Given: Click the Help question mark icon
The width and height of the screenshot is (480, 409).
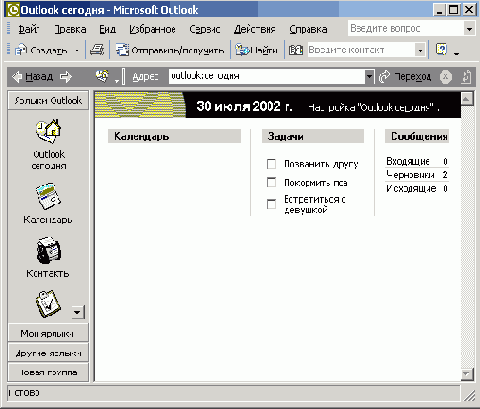Looking at the screenshot, I should tap(441, 49).
